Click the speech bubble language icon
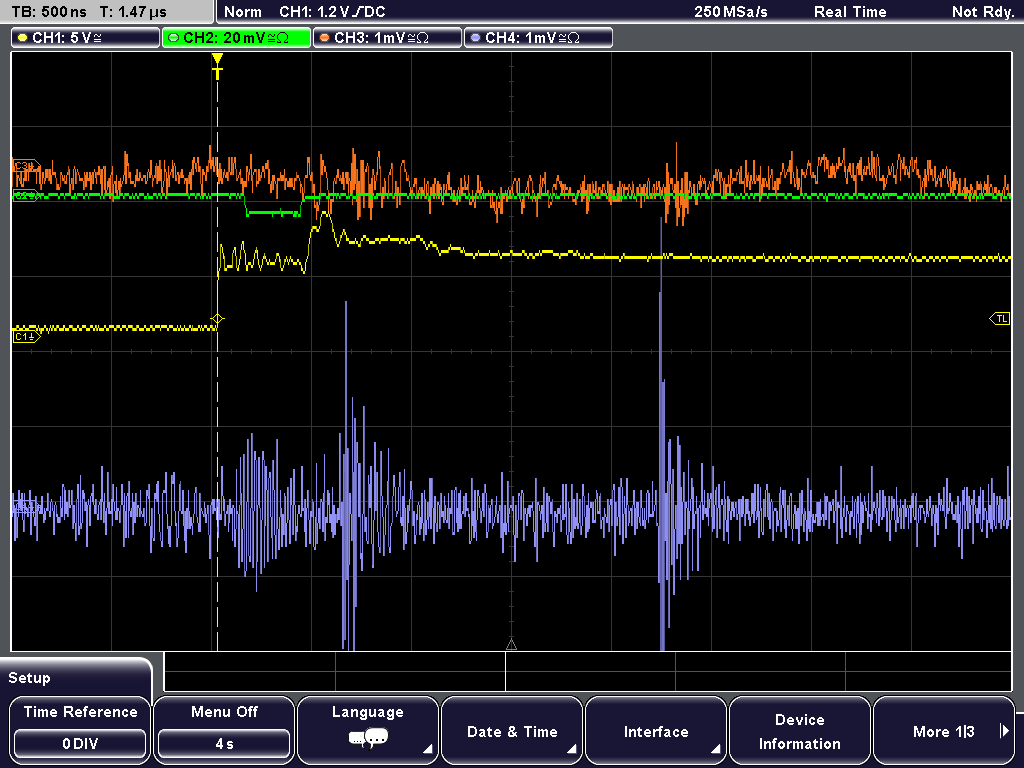1024x768 pixels. 368,739
